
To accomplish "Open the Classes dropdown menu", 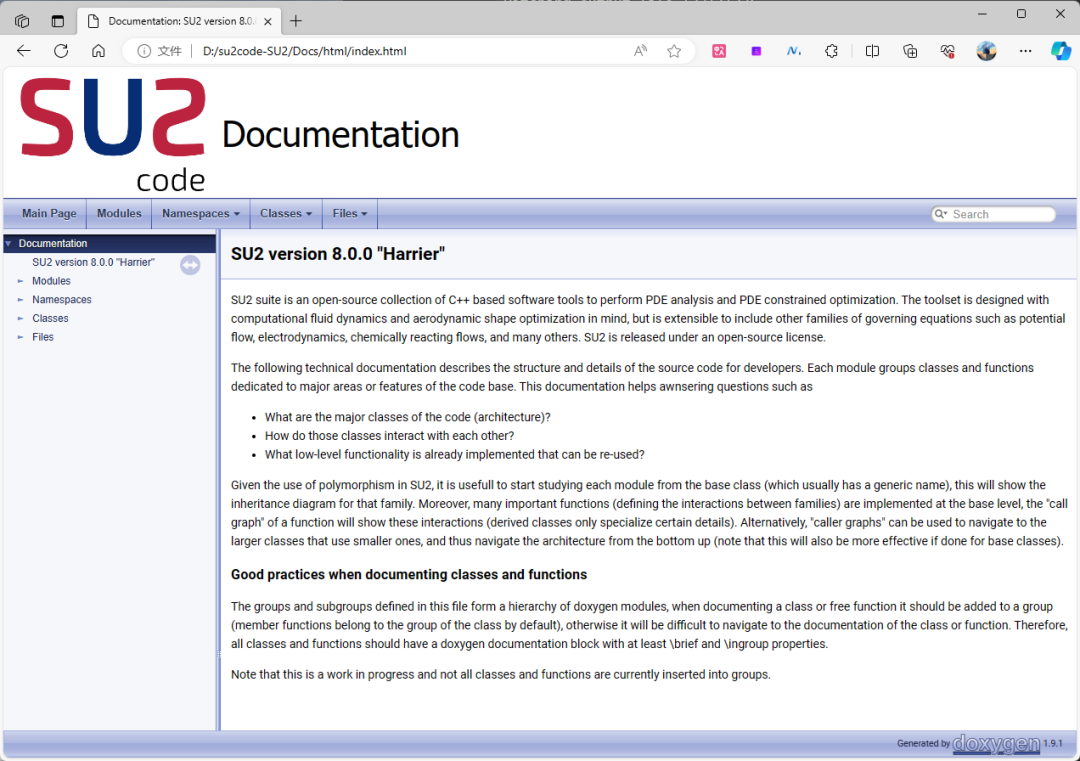I will 286,213.
